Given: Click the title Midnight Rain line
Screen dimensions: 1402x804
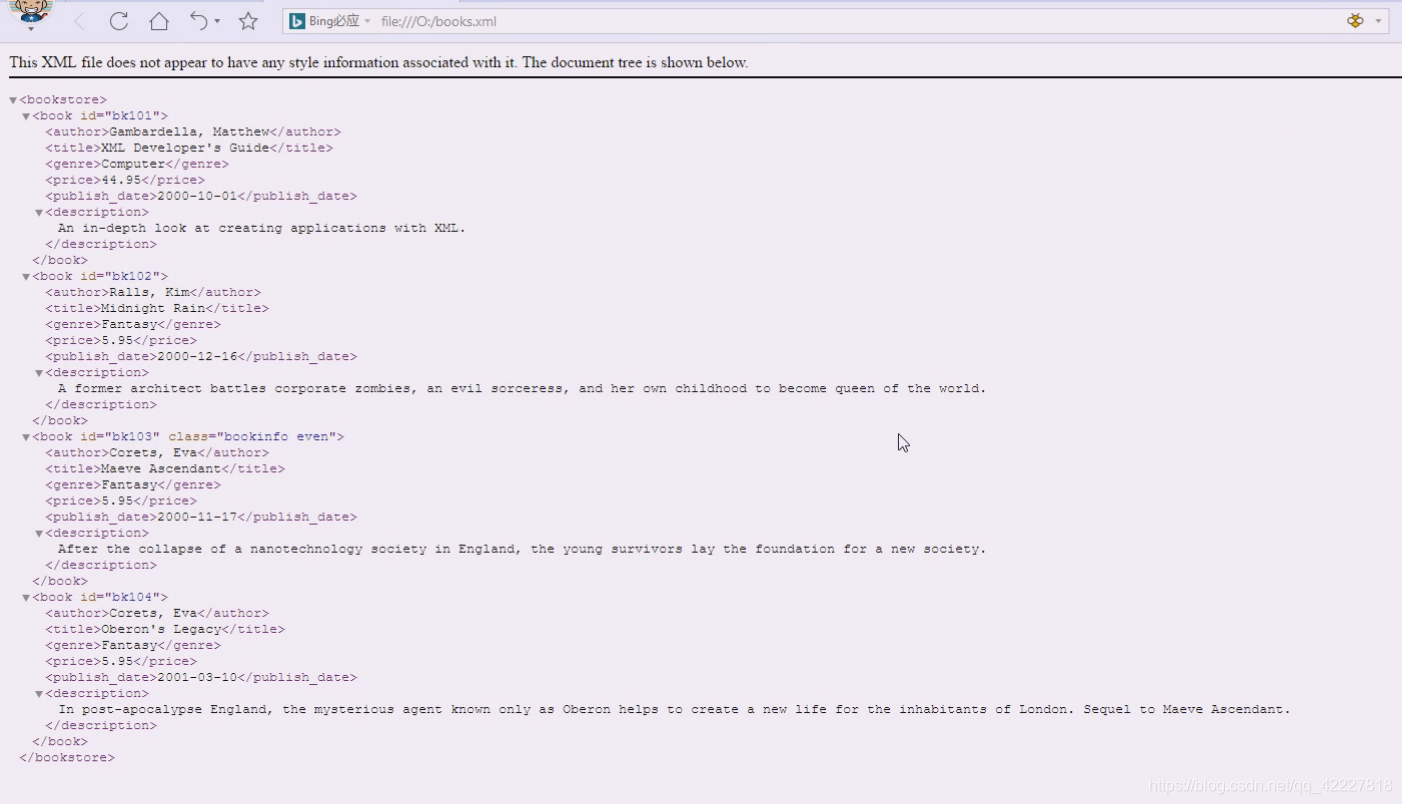Looking at the screenshot, I should click(x=157, y=309).
